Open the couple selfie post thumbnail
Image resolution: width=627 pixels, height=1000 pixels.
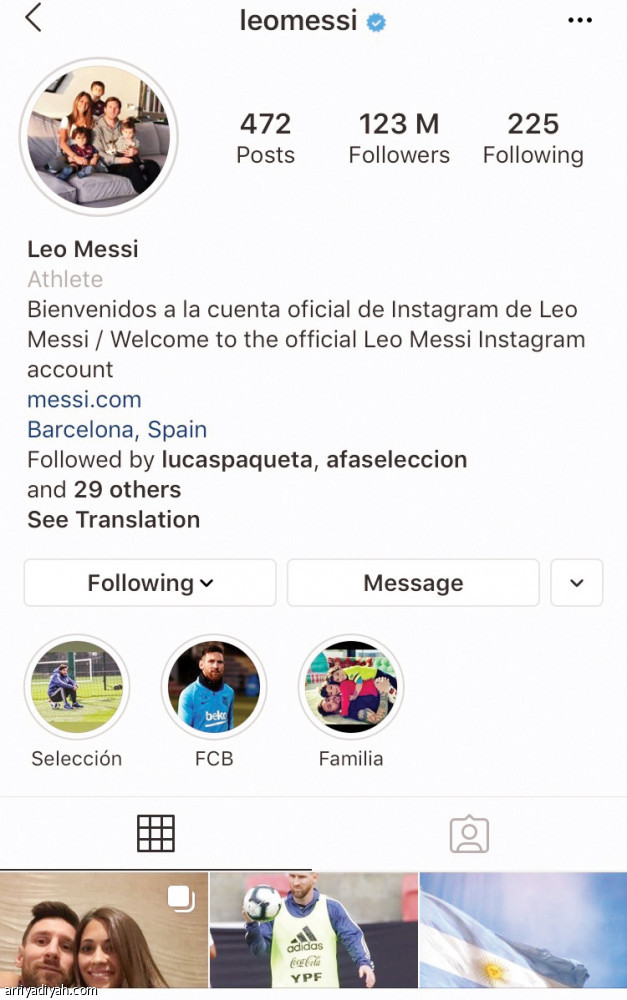pyautogui.click(x=104, y=931)
